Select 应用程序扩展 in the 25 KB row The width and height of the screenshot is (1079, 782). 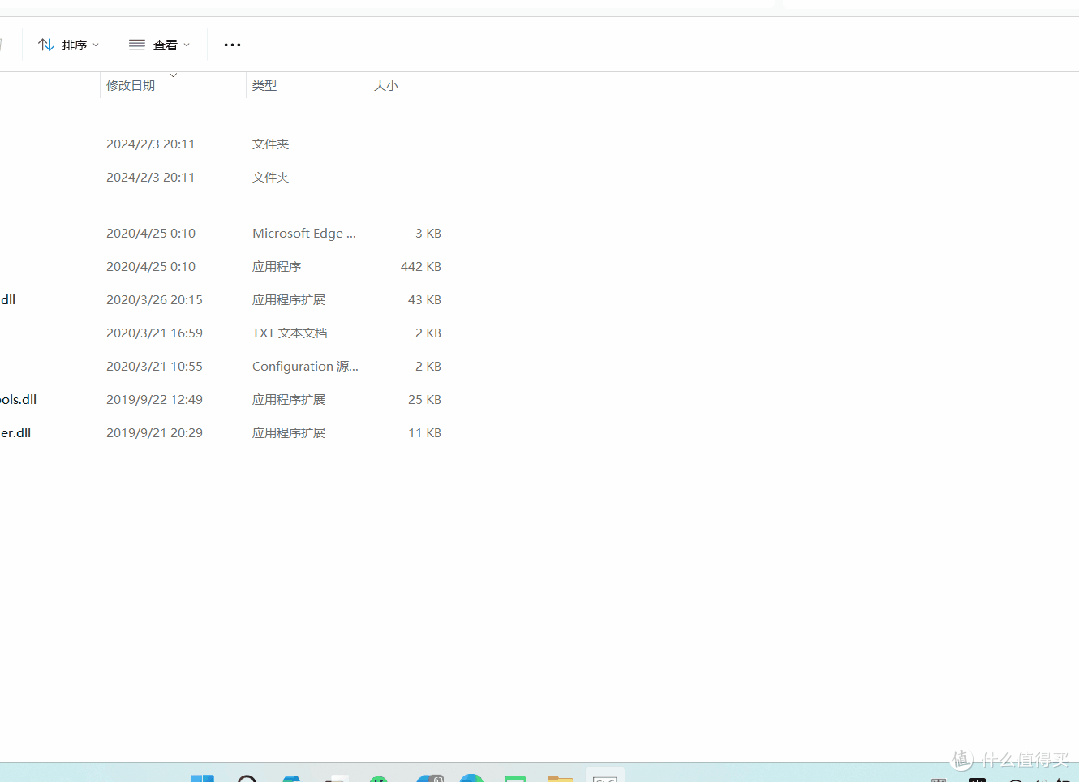(289, 399)
